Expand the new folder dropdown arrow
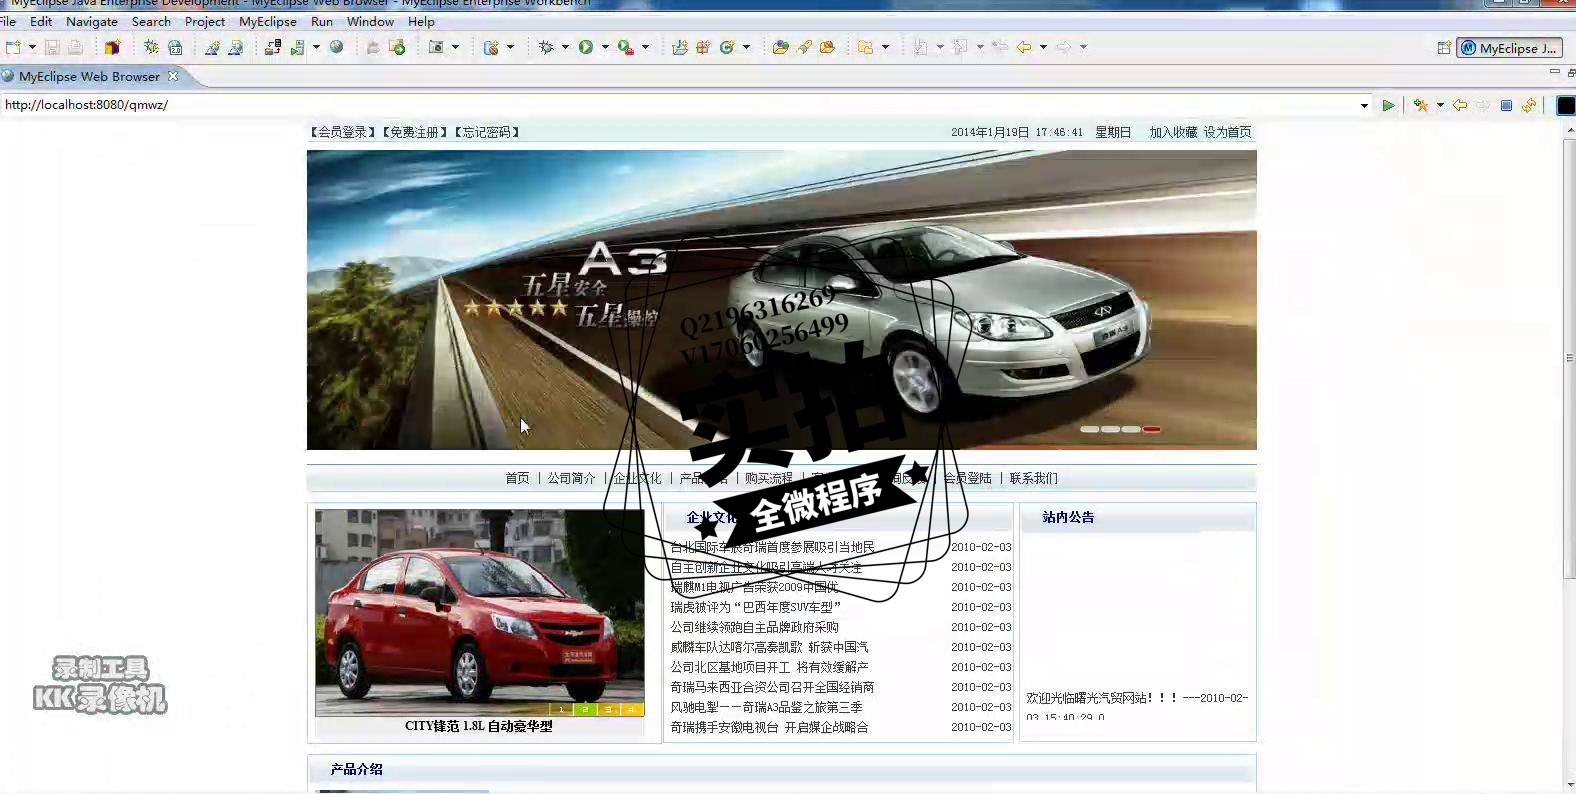Viewport: 1576px width, 794px height. tap(885, 47)
